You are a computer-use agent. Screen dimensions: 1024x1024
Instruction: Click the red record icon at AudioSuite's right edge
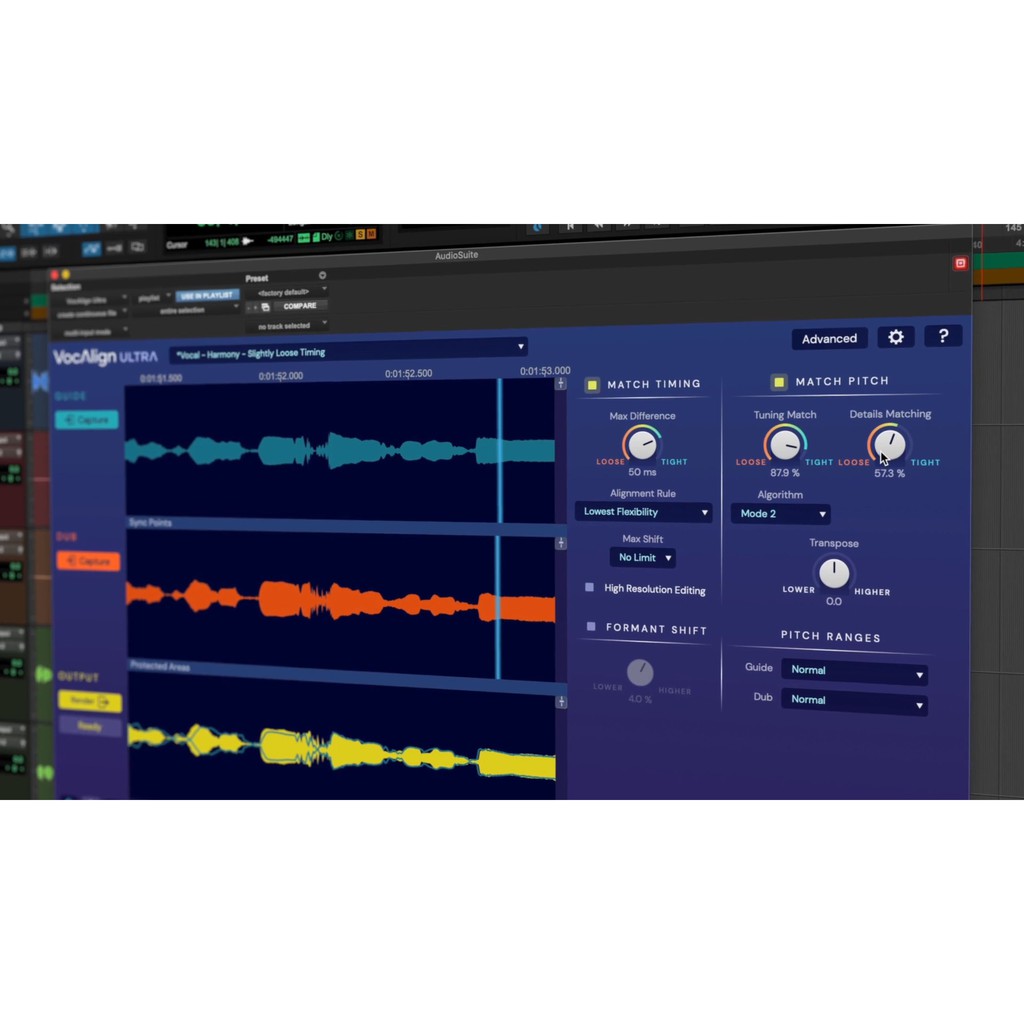960,263
